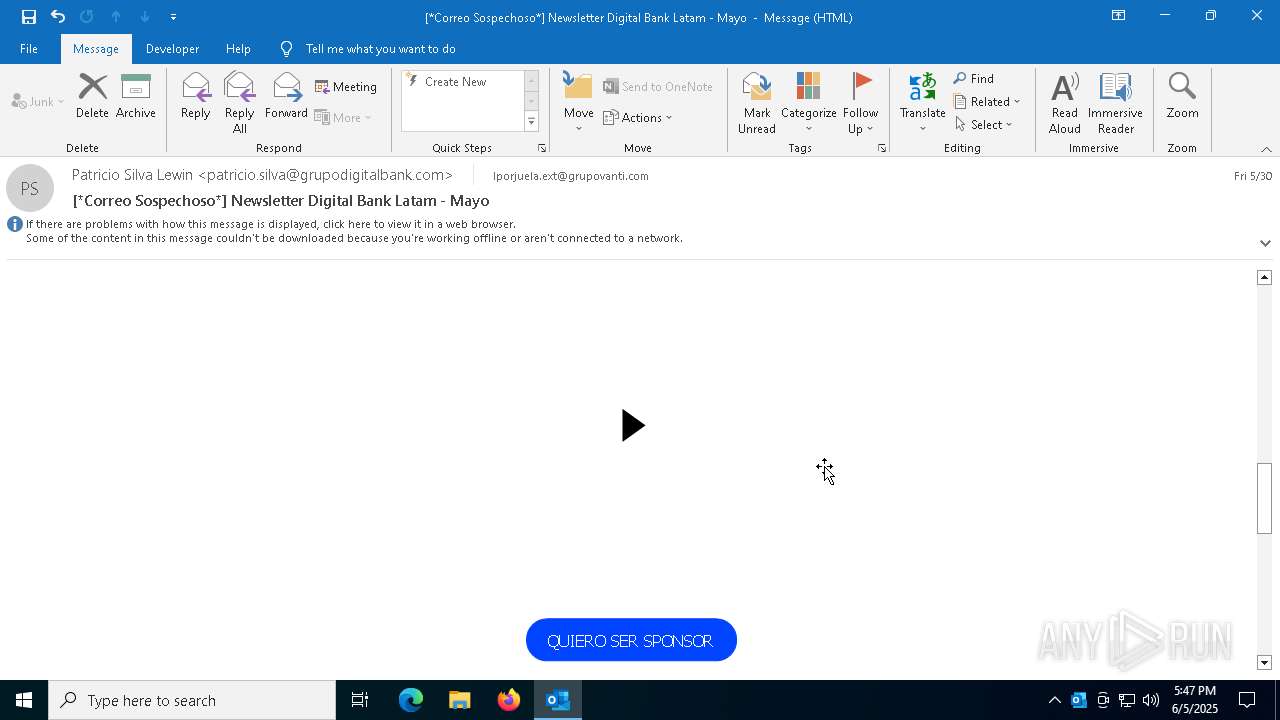Open the Follow Up flag menu
This screenshot has width=1280, height=720.
(x=860, y=103)
